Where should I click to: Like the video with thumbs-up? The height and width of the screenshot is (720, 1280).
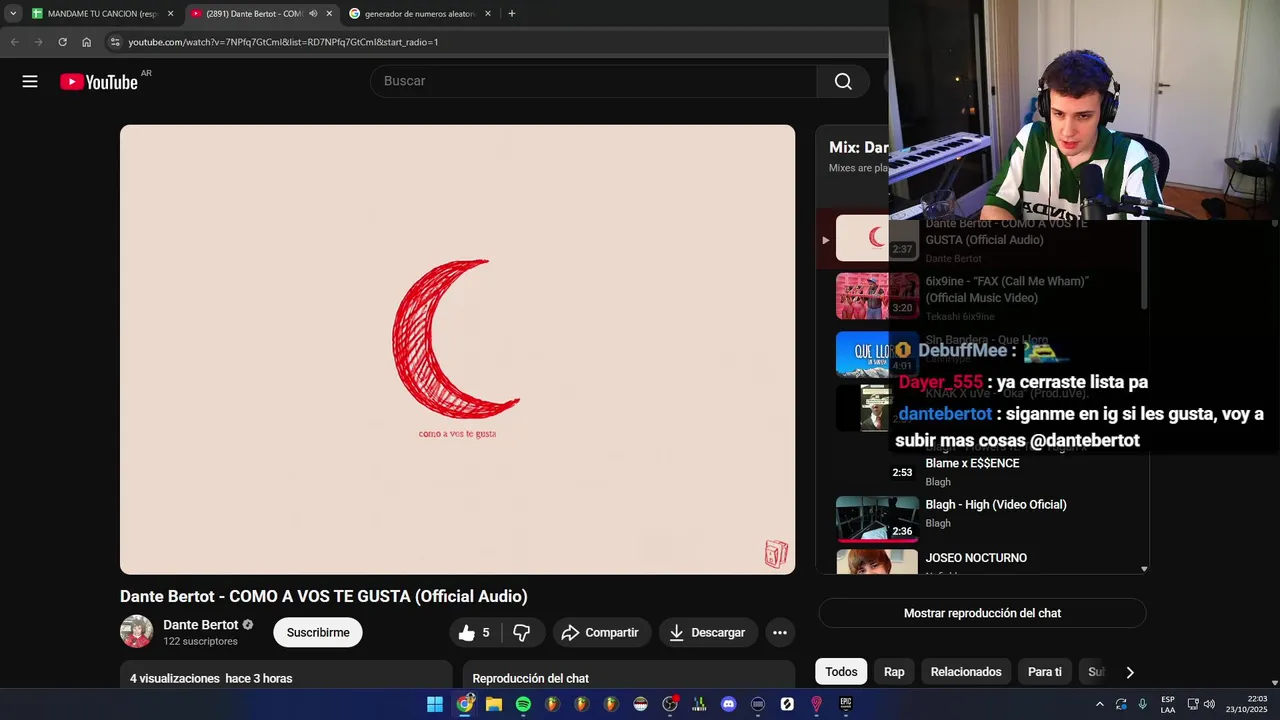[x=474, y=633]
